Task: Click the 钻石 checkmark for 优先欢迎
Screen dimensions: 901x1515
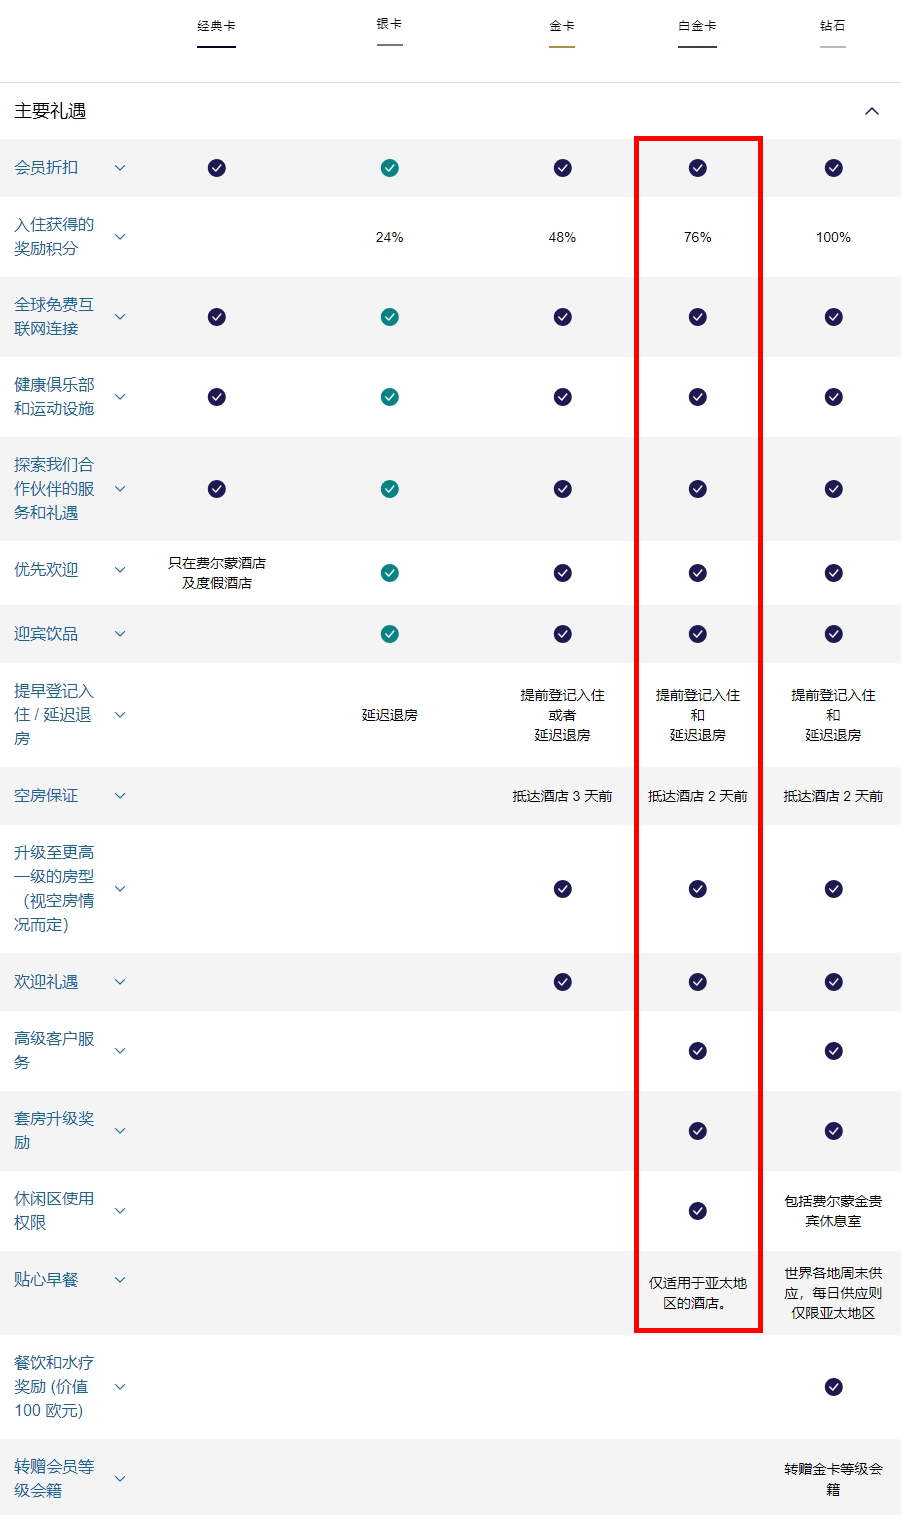Action: [833, 573]
